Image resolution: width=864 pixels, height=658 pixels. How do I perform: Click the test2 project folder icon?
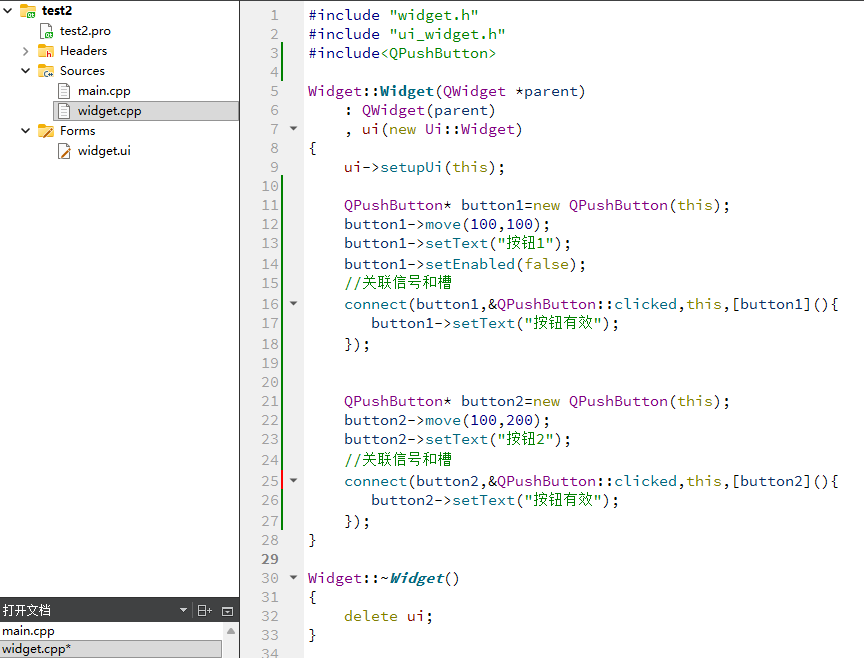point(28,10)
